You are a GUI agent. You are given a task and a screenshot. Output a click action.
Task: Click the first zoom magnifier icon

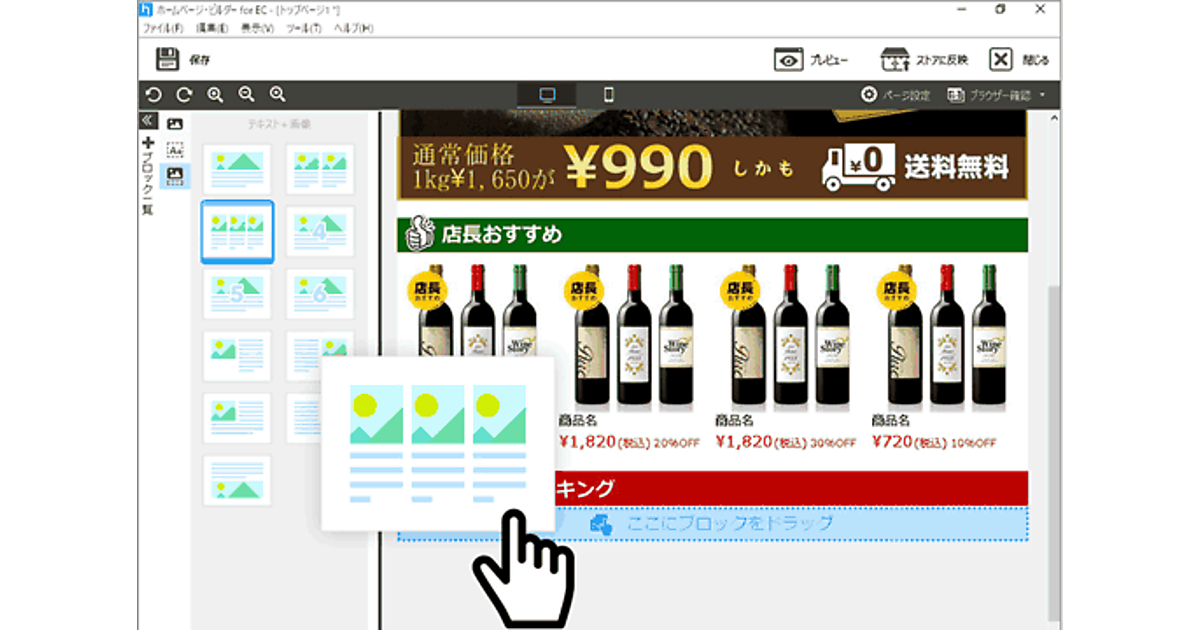tap(215, 95)
